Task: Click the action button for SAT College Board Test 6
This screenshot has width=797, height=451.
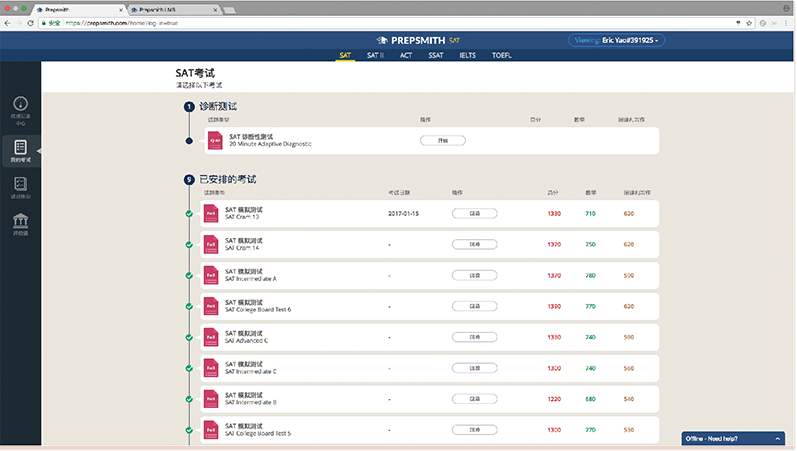Action: point(475,306)
